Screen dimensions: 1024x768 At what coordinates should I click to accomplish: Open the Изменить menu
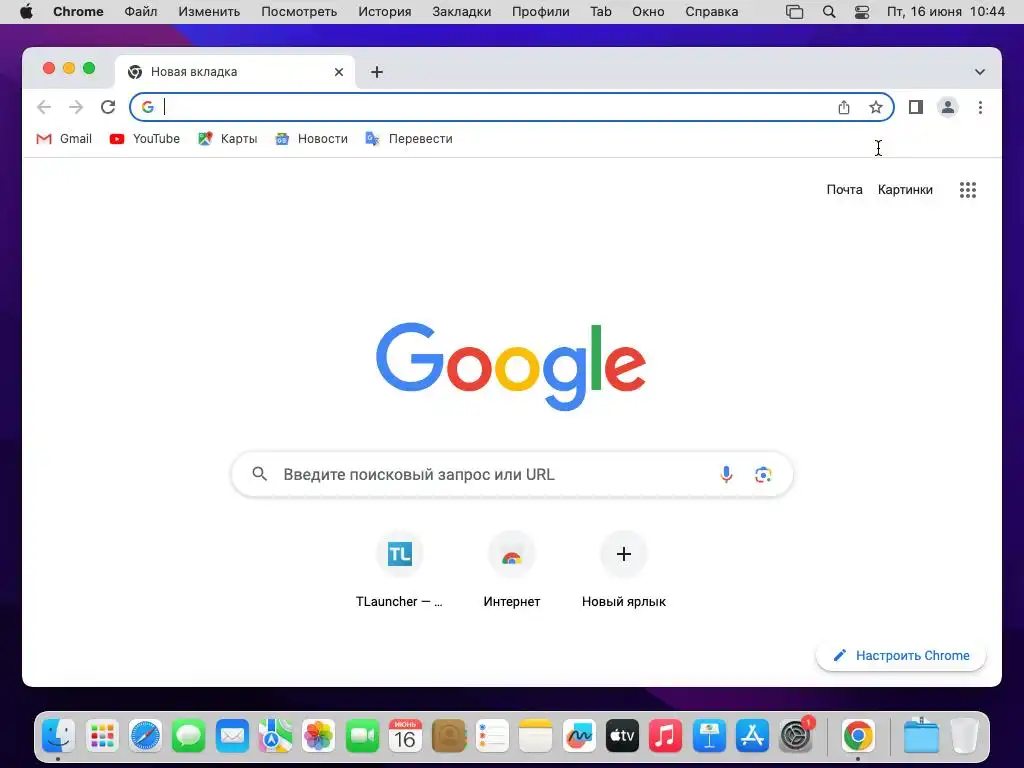coord(209,12)
